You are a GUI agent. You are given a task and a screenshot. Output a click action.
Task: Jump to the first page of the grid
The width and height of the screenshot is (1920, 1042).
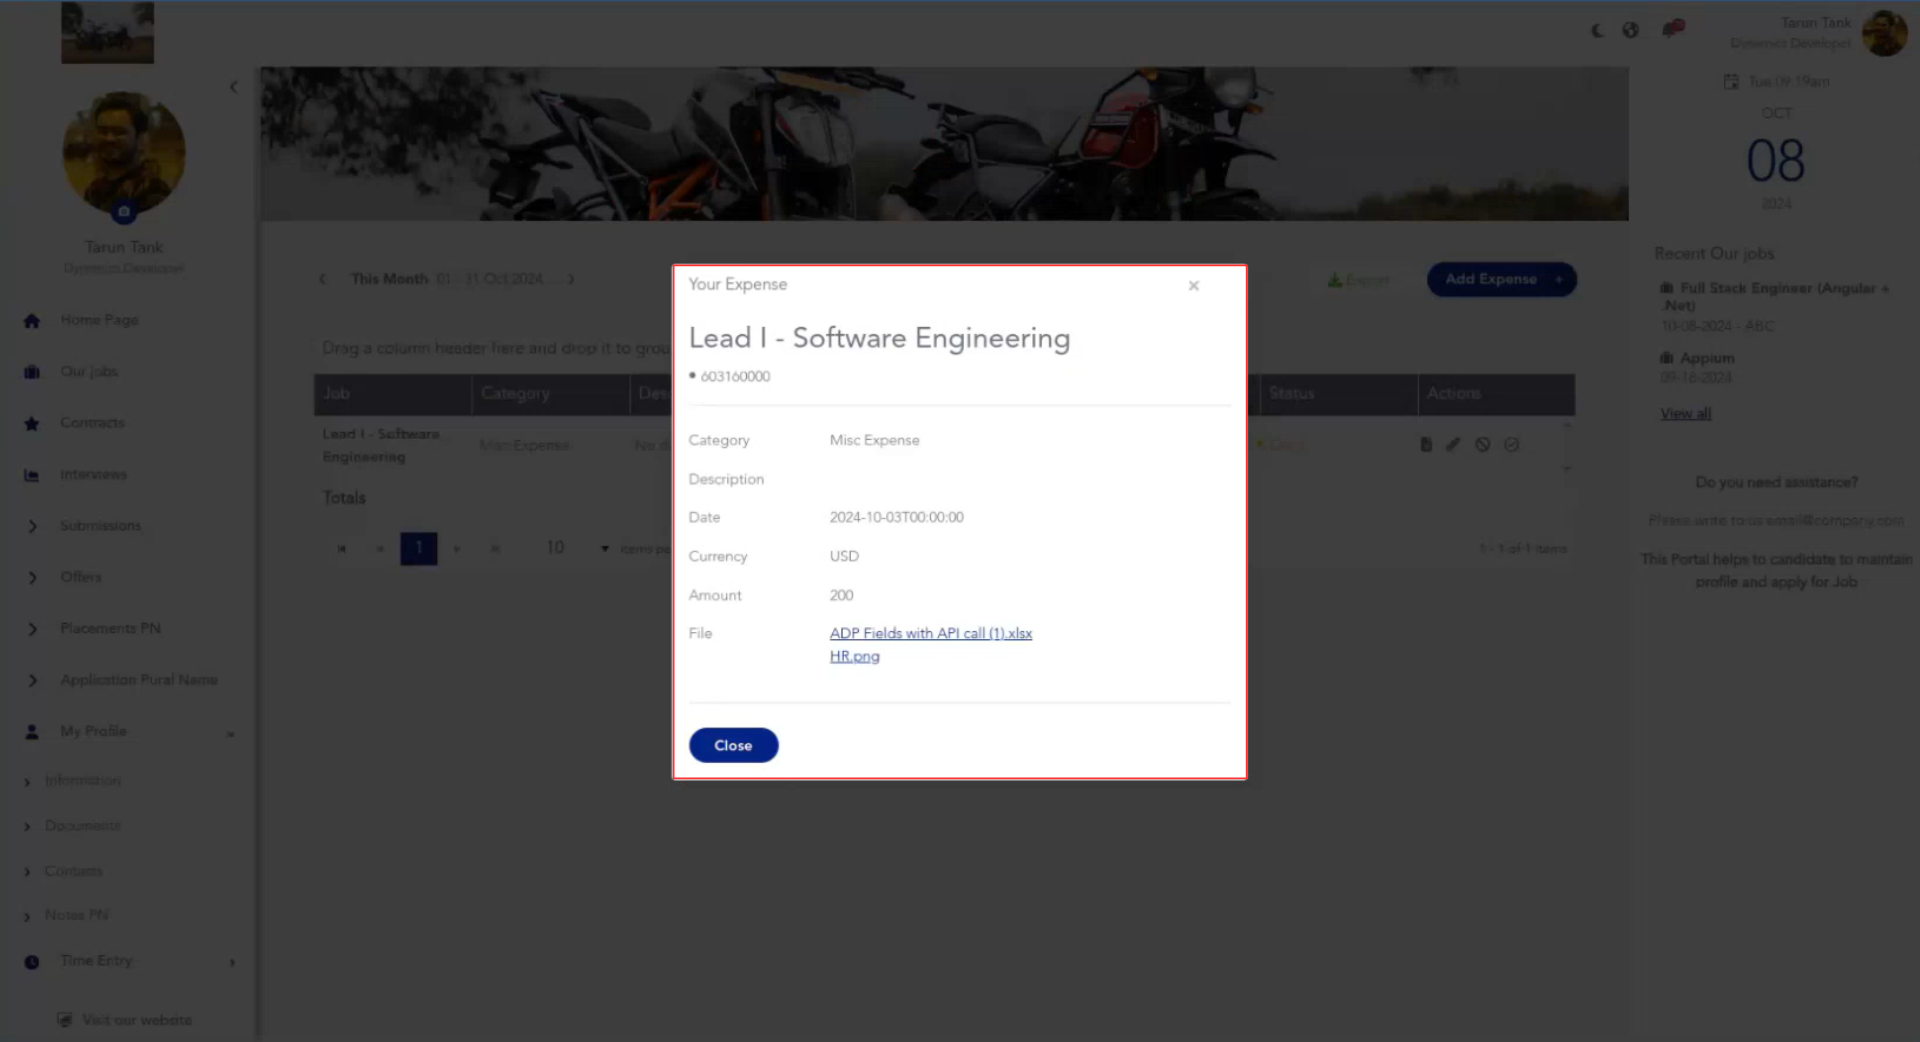click(x=341, y=548)
